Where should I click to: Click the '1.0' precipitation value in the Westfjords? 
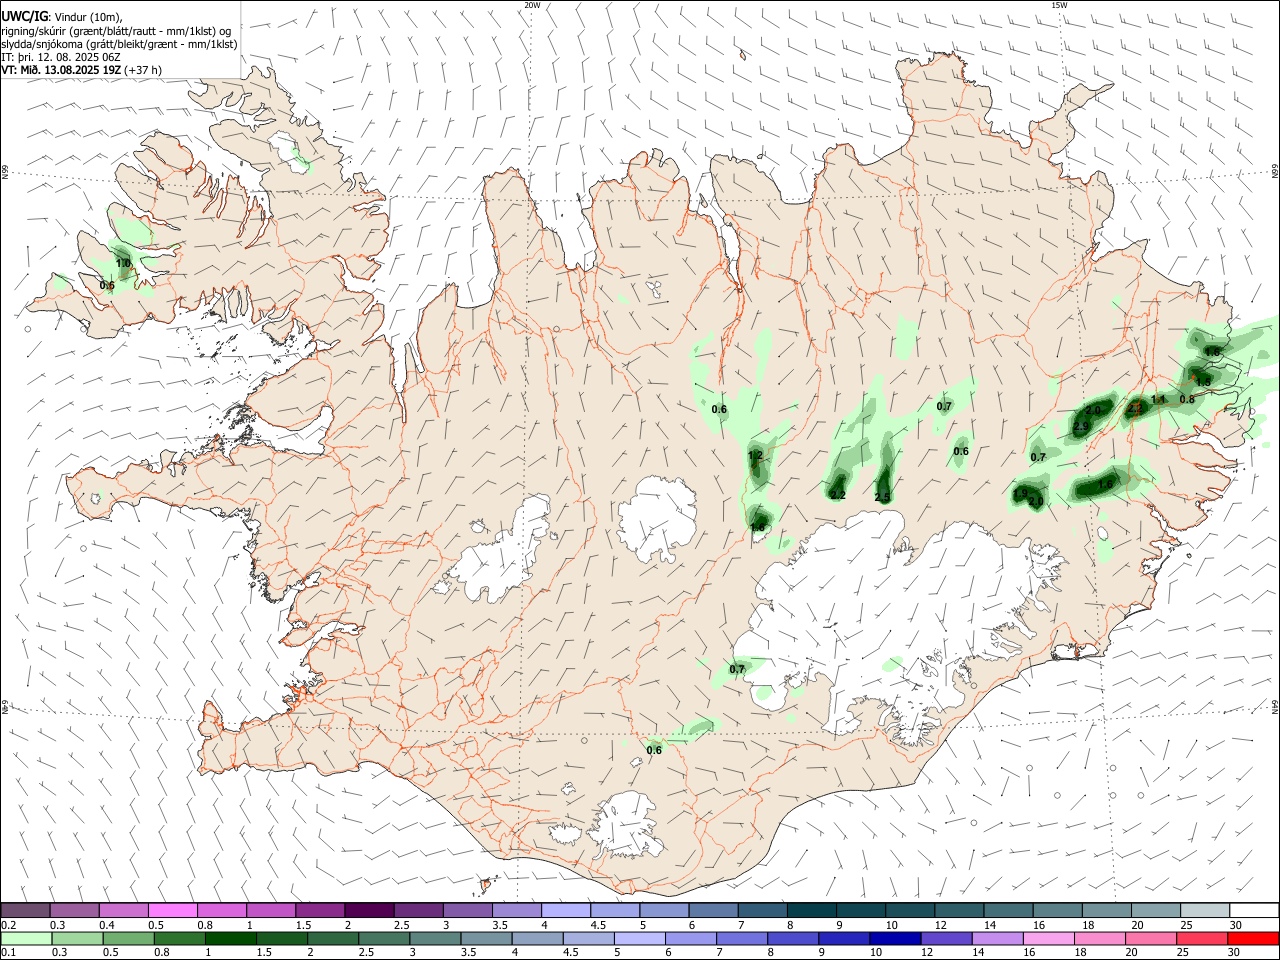tap(124, 264)
